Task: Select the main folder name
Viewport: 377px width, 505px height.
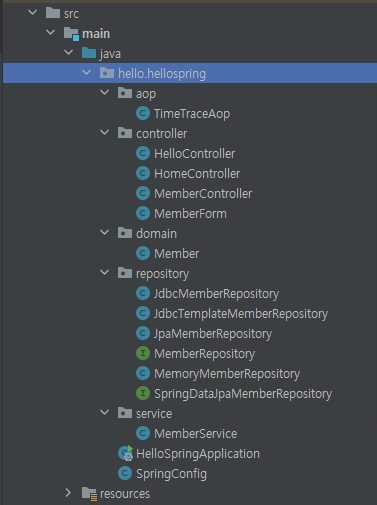Action: pyautogui.click(x=96, y=34)
